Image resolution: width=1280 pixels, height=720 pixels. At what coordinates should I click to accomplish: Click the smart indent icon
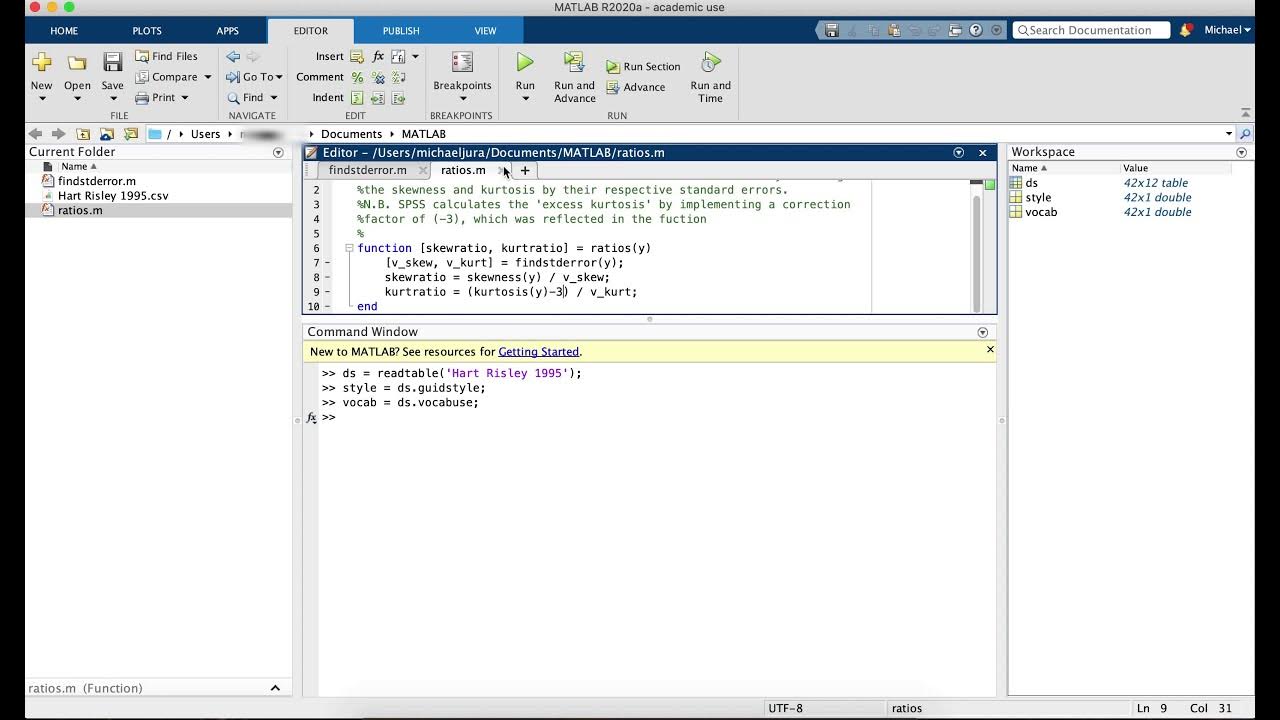pyautogui.click(x=357, y=98)
